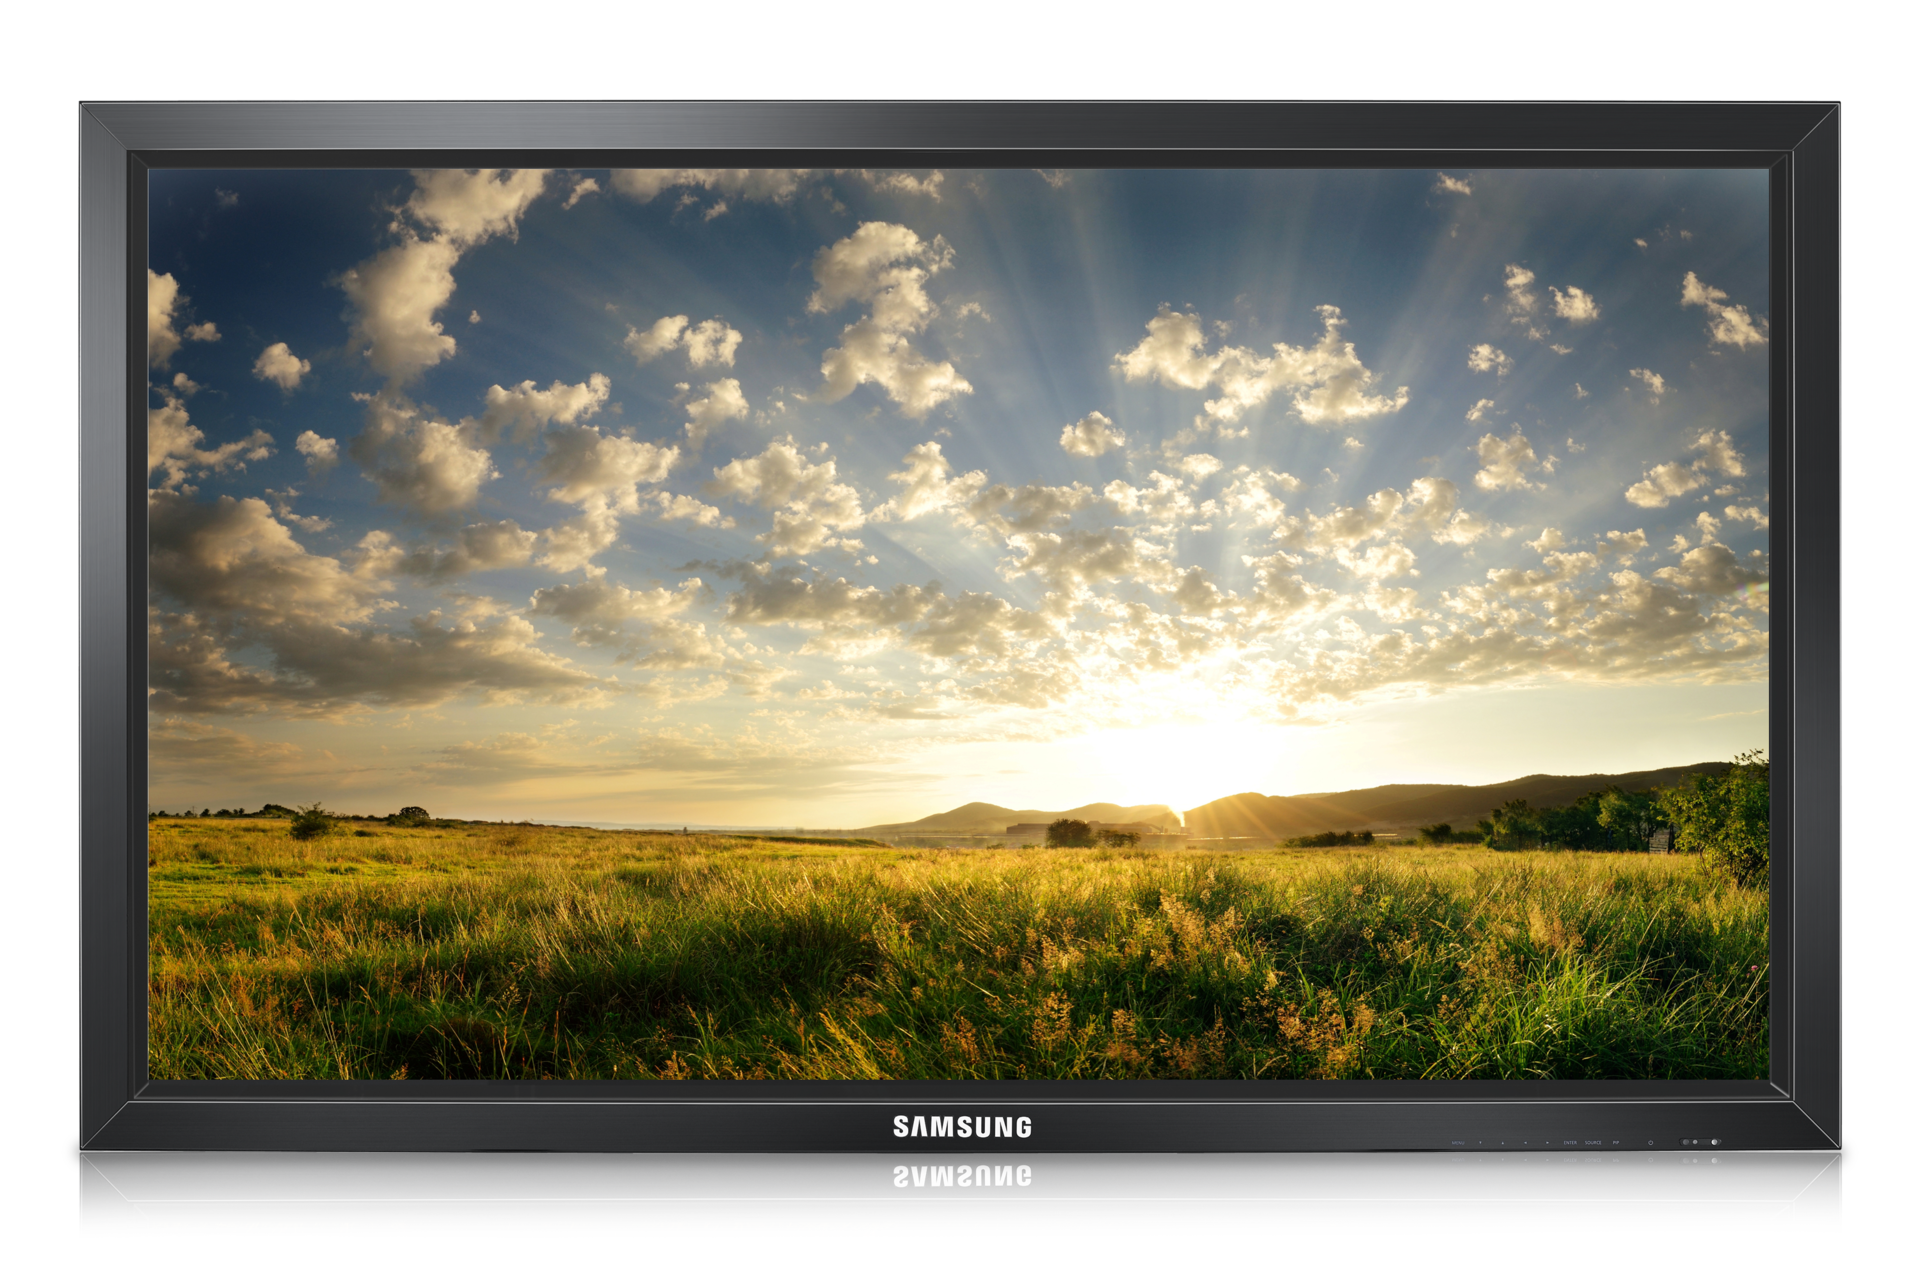Tap the down arrow on the monitor bezel
The height and width of the screenshot is (1280, 1920).
[1480, 1143]
